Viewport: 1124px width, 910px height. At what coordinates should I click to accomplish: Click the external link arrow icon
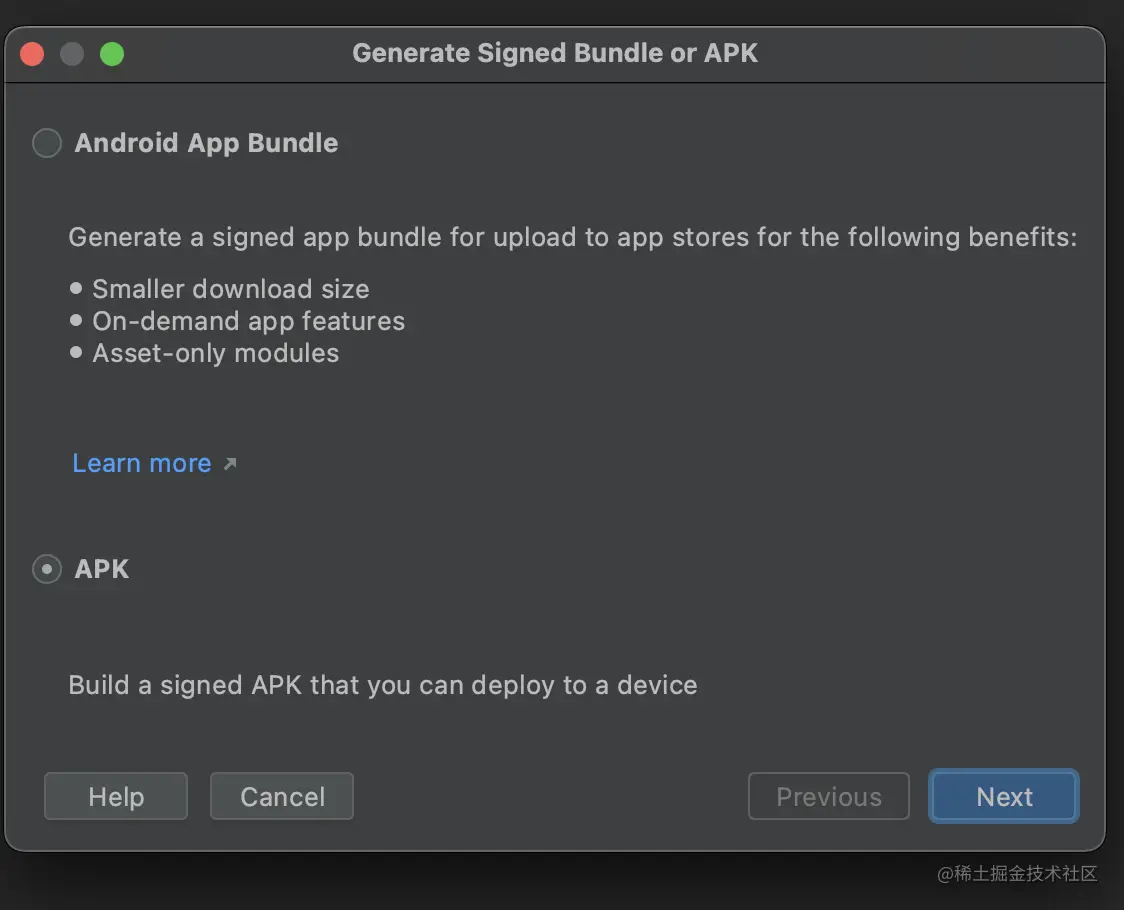(230, 464)
